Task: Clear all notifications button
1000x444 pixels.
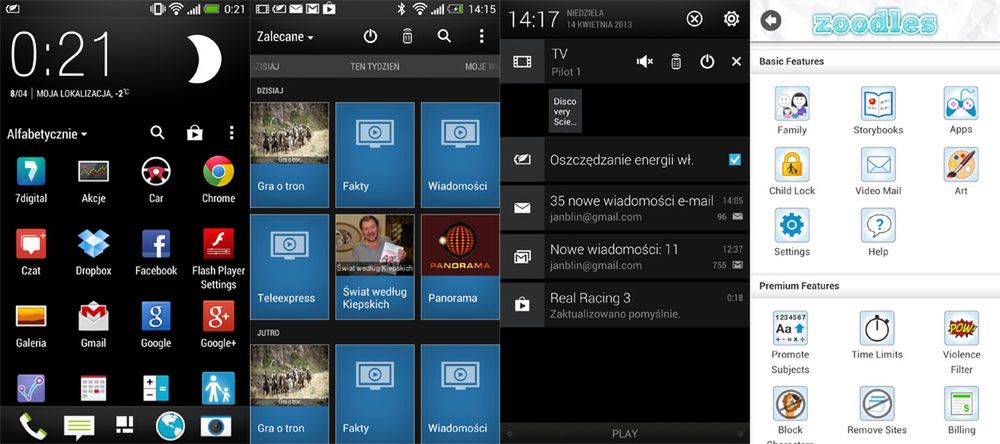Action: (x=694, y=18)
